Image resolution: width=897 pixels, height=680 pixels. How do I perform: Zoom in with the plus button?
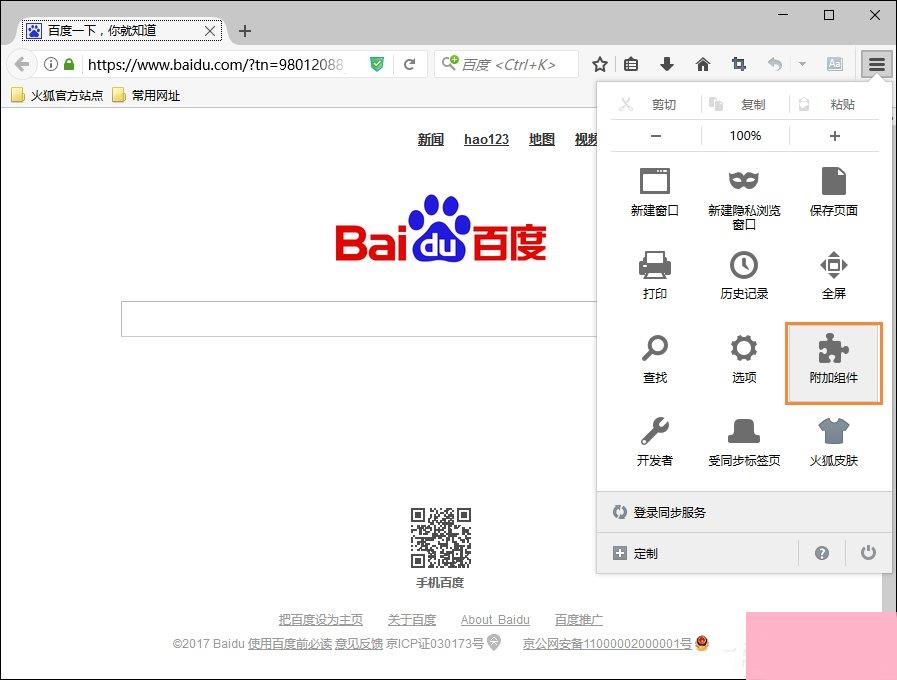click(x=834, y=136)
